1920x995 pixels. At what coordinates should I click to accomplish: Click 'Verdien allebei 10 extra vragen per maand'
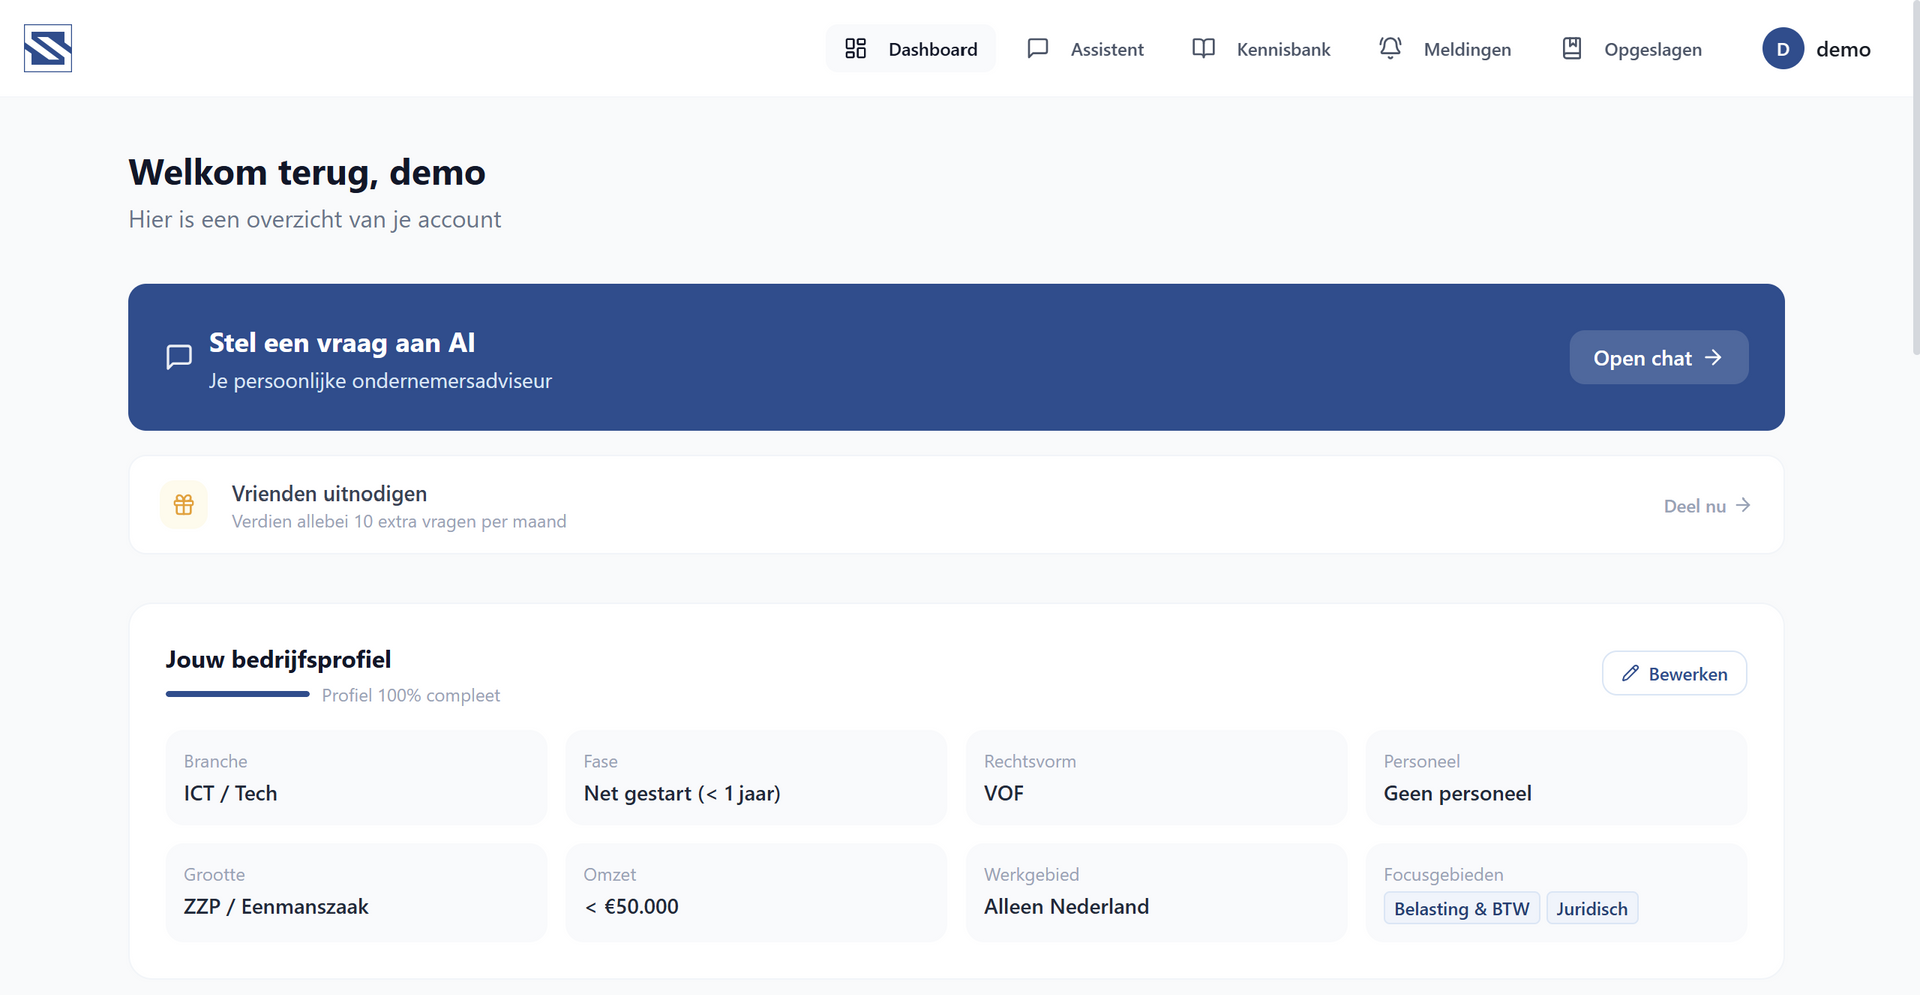point(399,521)
